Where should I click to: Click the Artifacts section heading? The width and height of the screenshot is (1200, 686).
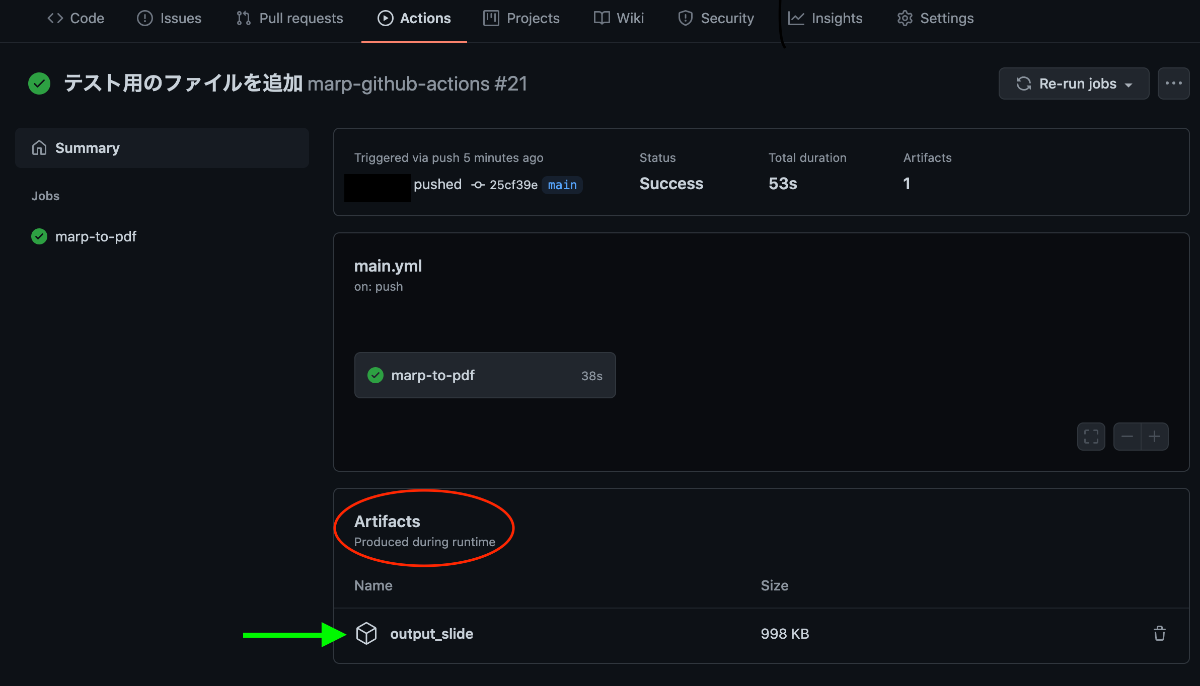[x=387, y=521]
